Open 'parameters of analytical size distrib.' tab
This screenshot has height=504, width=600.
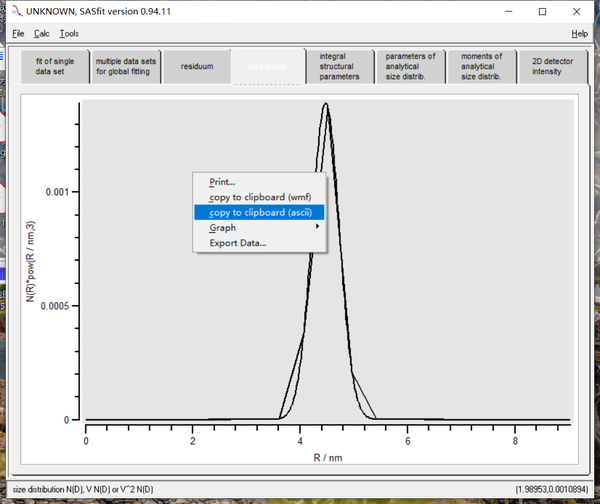[x=410, y=67]
